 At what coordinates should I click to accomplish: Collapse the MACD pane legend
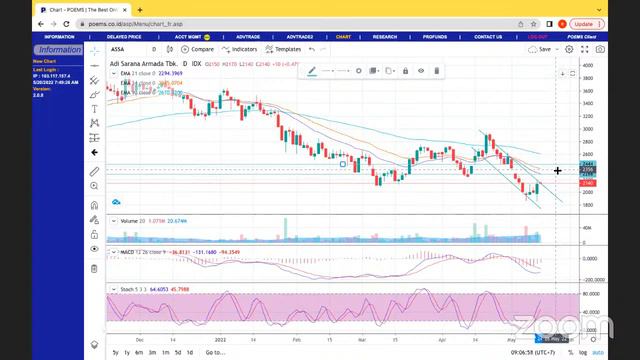click(113, 252)
